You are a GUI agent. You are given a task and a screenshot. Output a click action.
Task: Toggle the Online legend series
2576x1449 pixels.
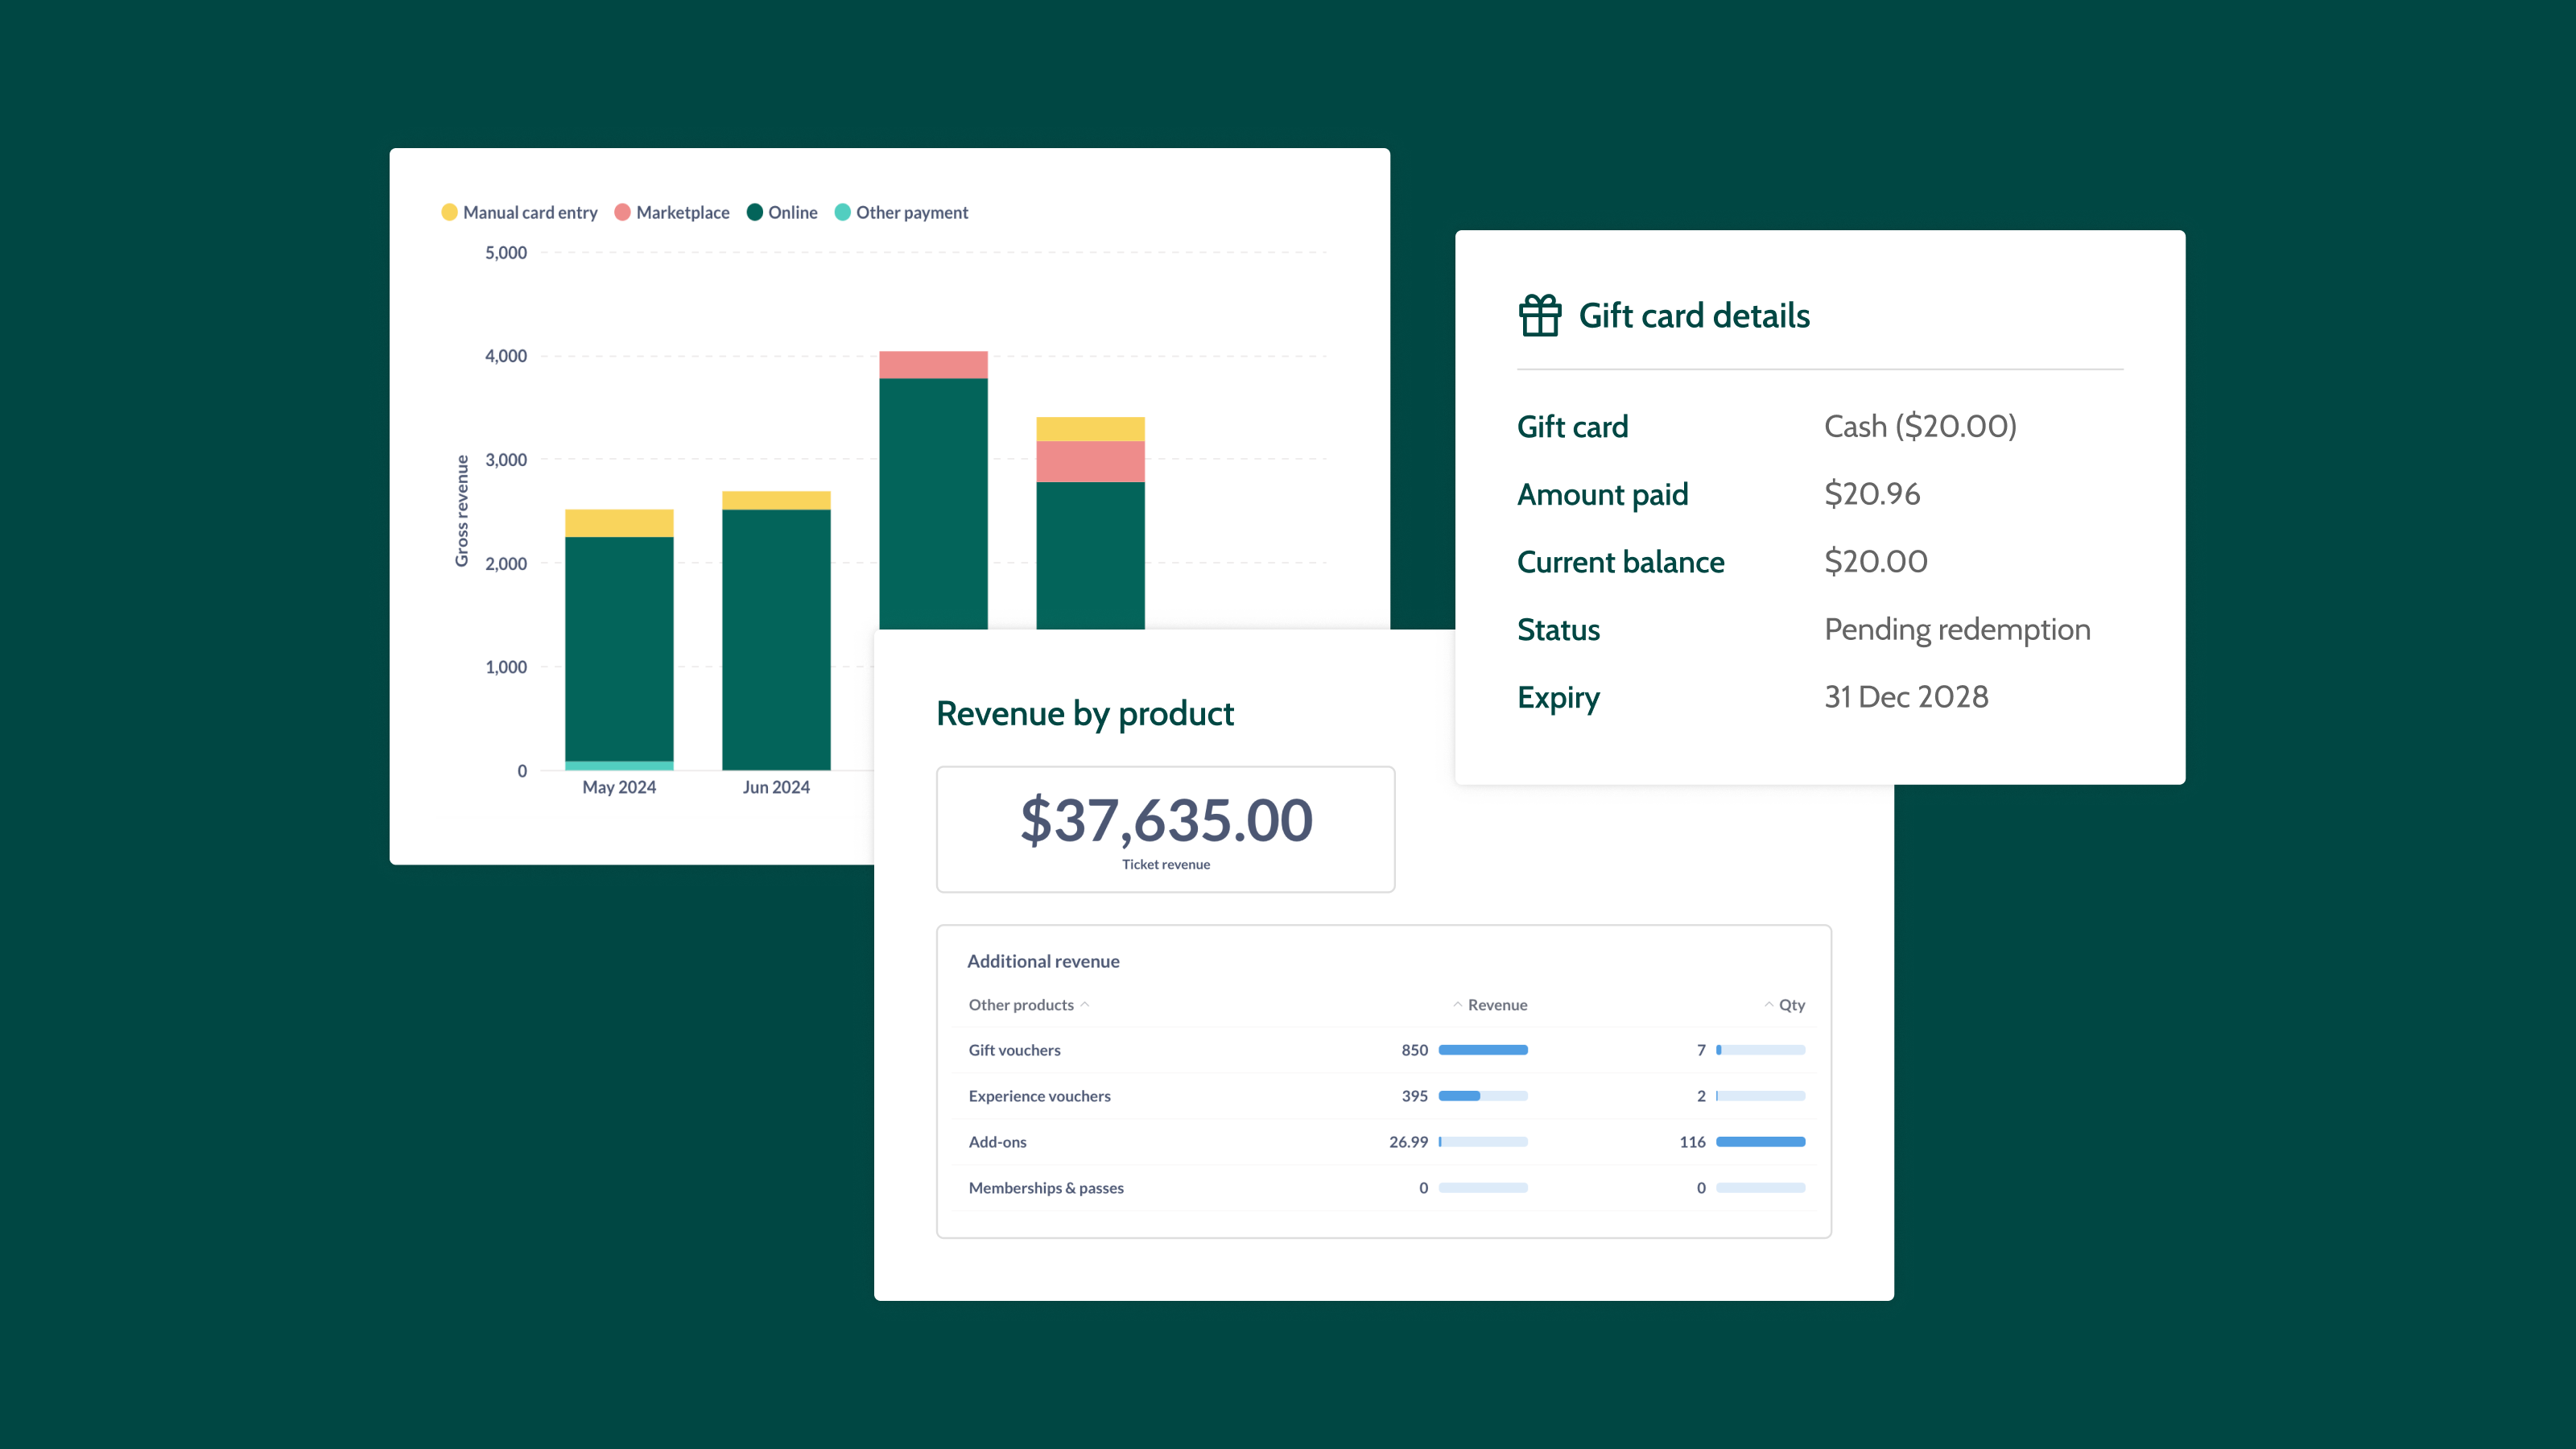pyautogui.click(x=782, y=212)
